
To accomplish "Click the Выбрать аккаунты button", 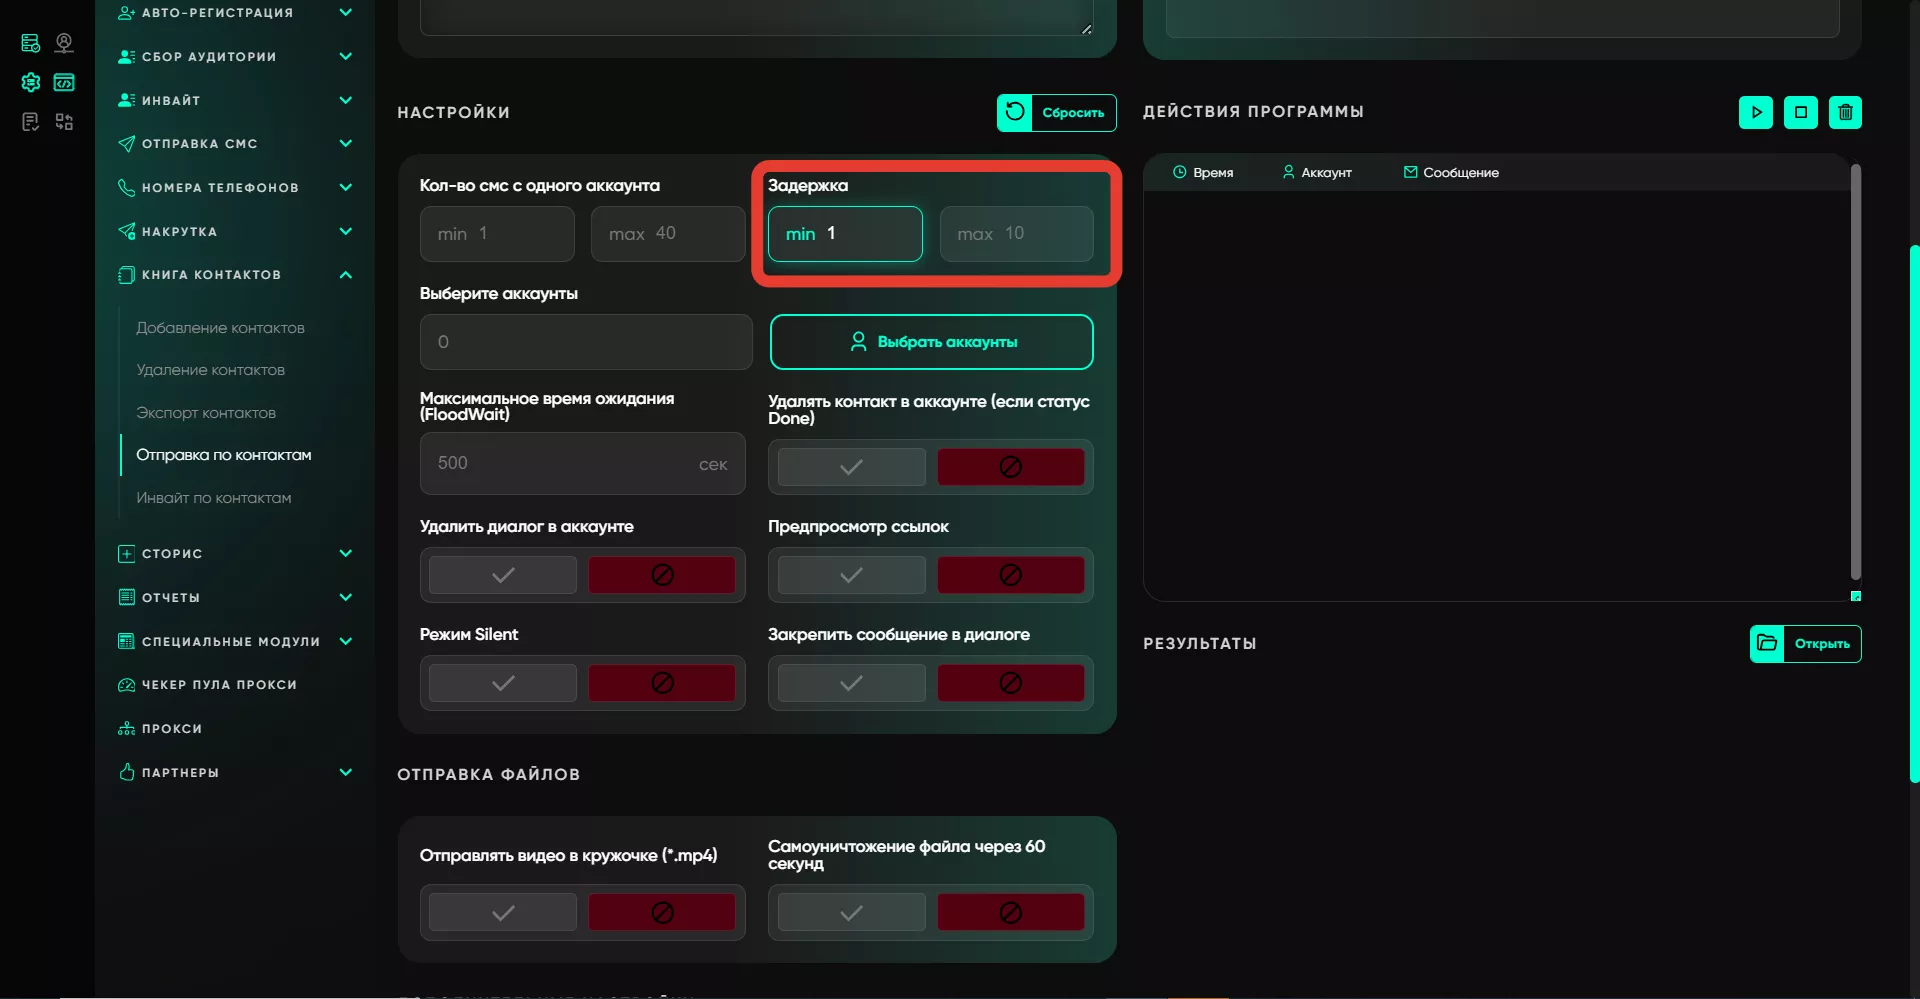I will click(x=931, y=342).
